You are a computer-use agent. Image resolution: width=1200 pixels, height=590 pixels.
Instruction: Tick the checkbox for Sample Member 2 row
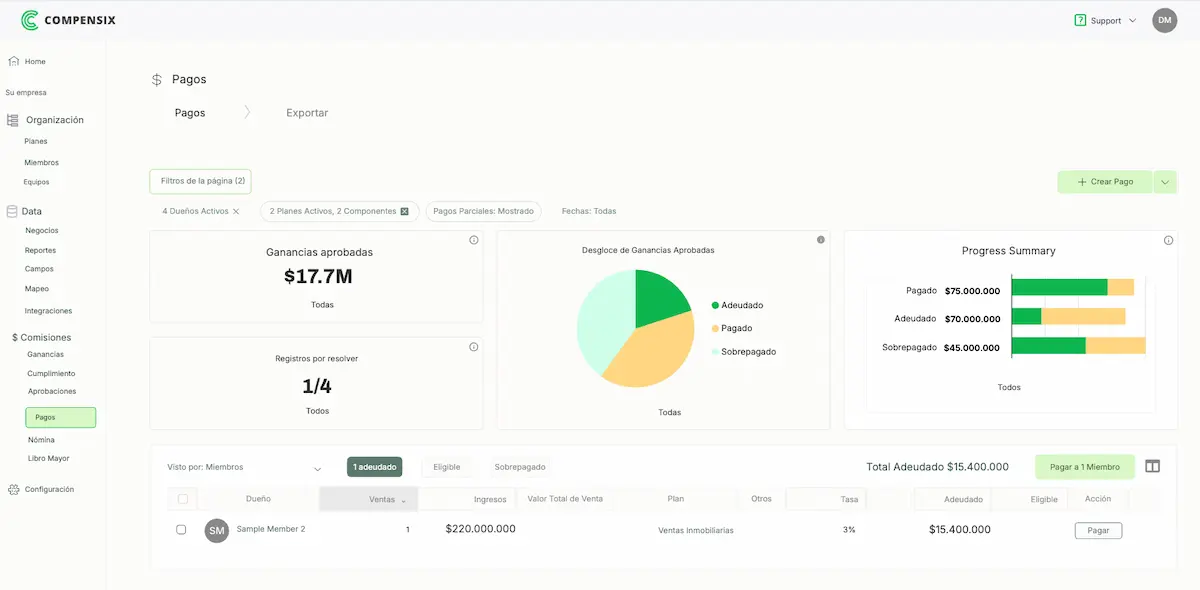(x=182, y=530)
